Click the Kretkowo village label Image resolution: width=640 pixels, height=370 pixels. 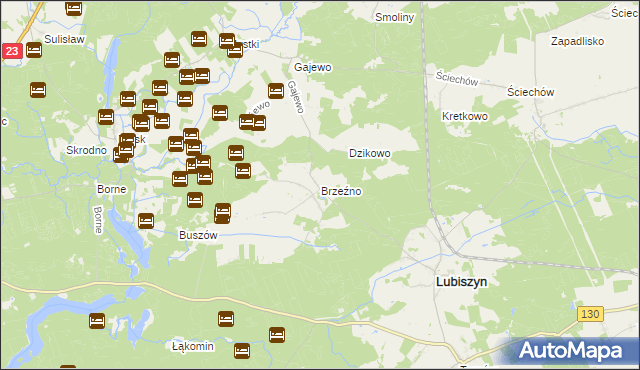point(465,116)
